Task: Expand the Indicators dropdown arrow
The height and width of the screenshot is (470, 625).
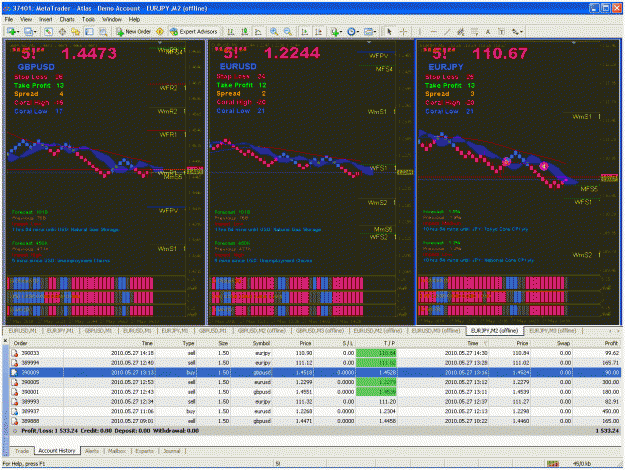Action: click(x=341, y=32)
